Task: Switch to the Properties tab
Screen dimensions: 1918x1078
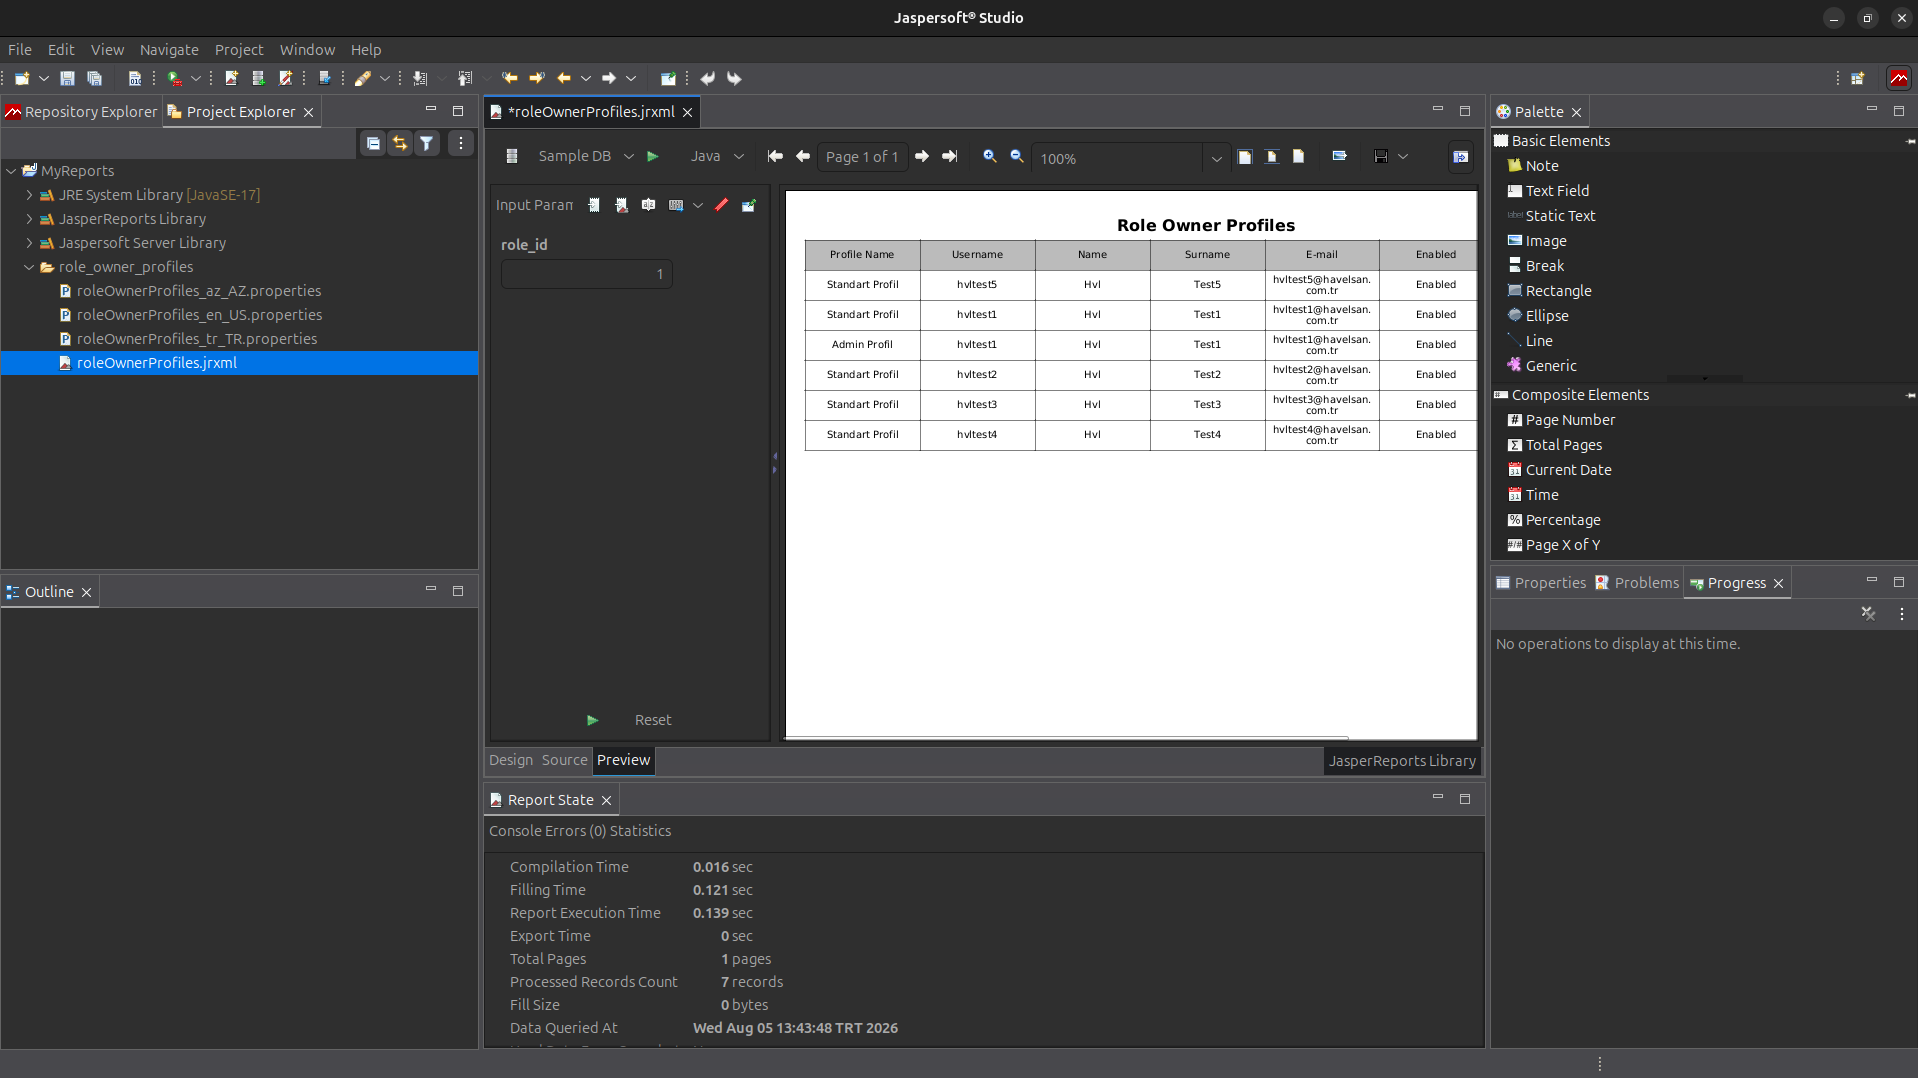Action: [1541, 583]
